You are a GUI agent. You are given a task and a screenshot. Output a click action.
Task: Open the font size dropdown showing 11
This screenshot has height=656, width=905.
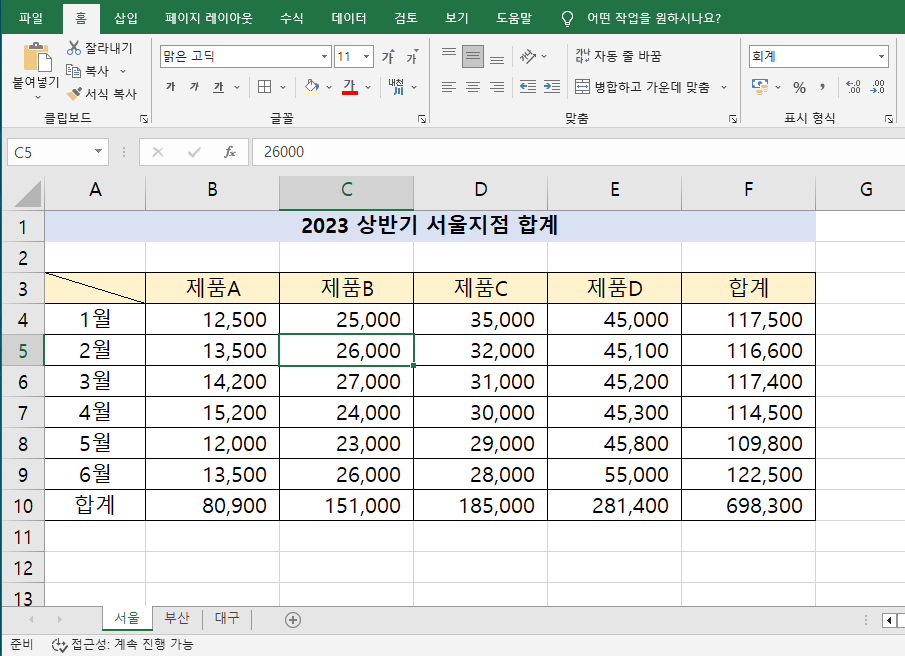[367, 57]
